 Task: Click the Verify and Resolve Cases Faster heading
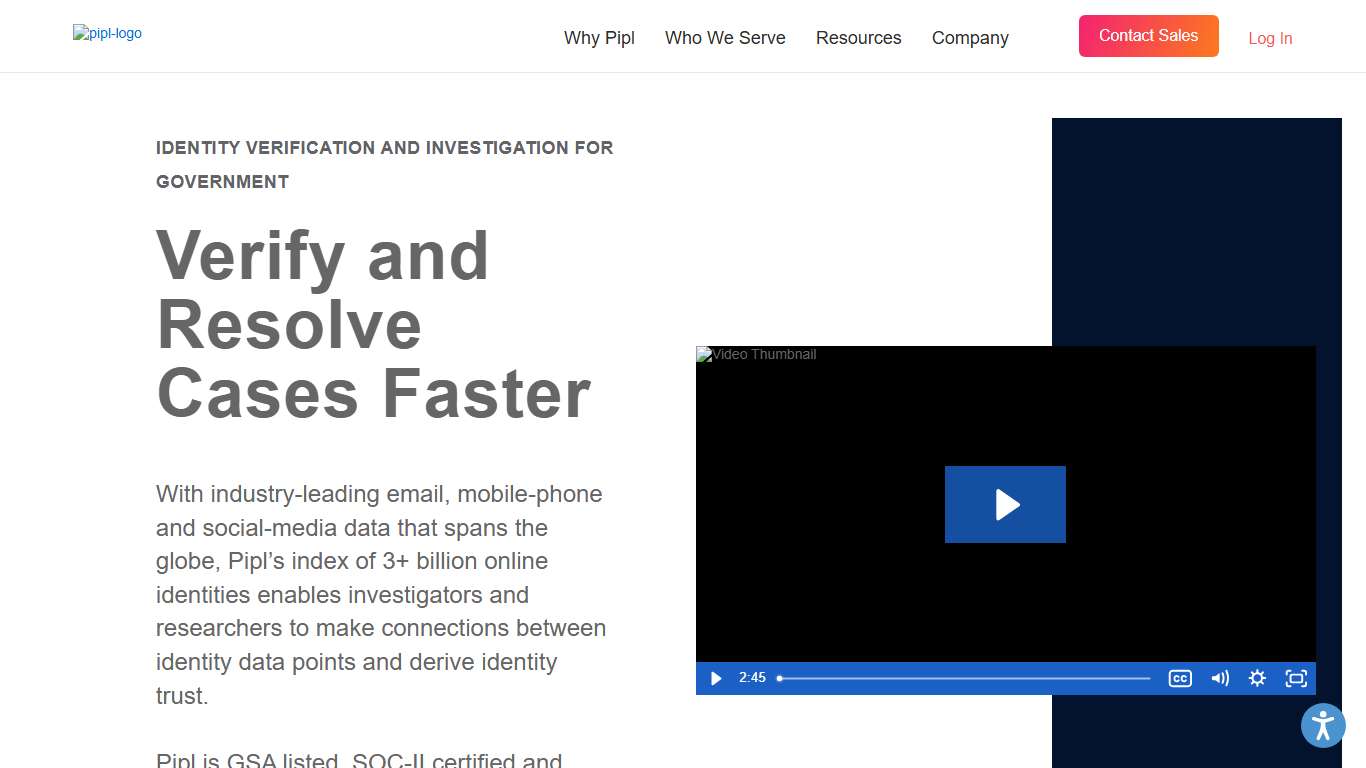[373, 324]
